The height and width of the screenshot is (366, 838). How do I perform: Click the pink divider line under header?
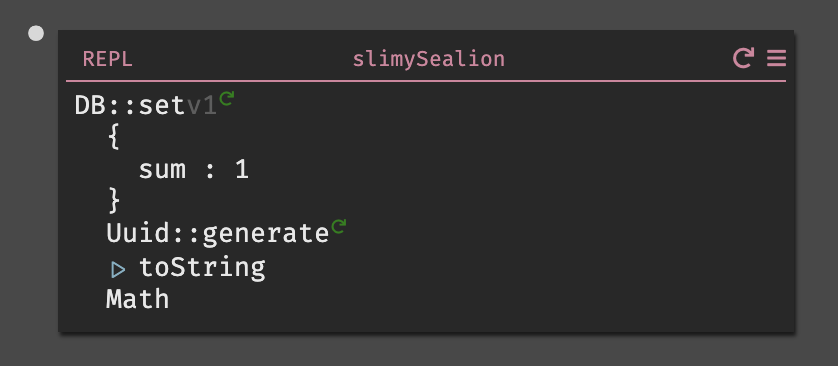(x=426, y=81)
